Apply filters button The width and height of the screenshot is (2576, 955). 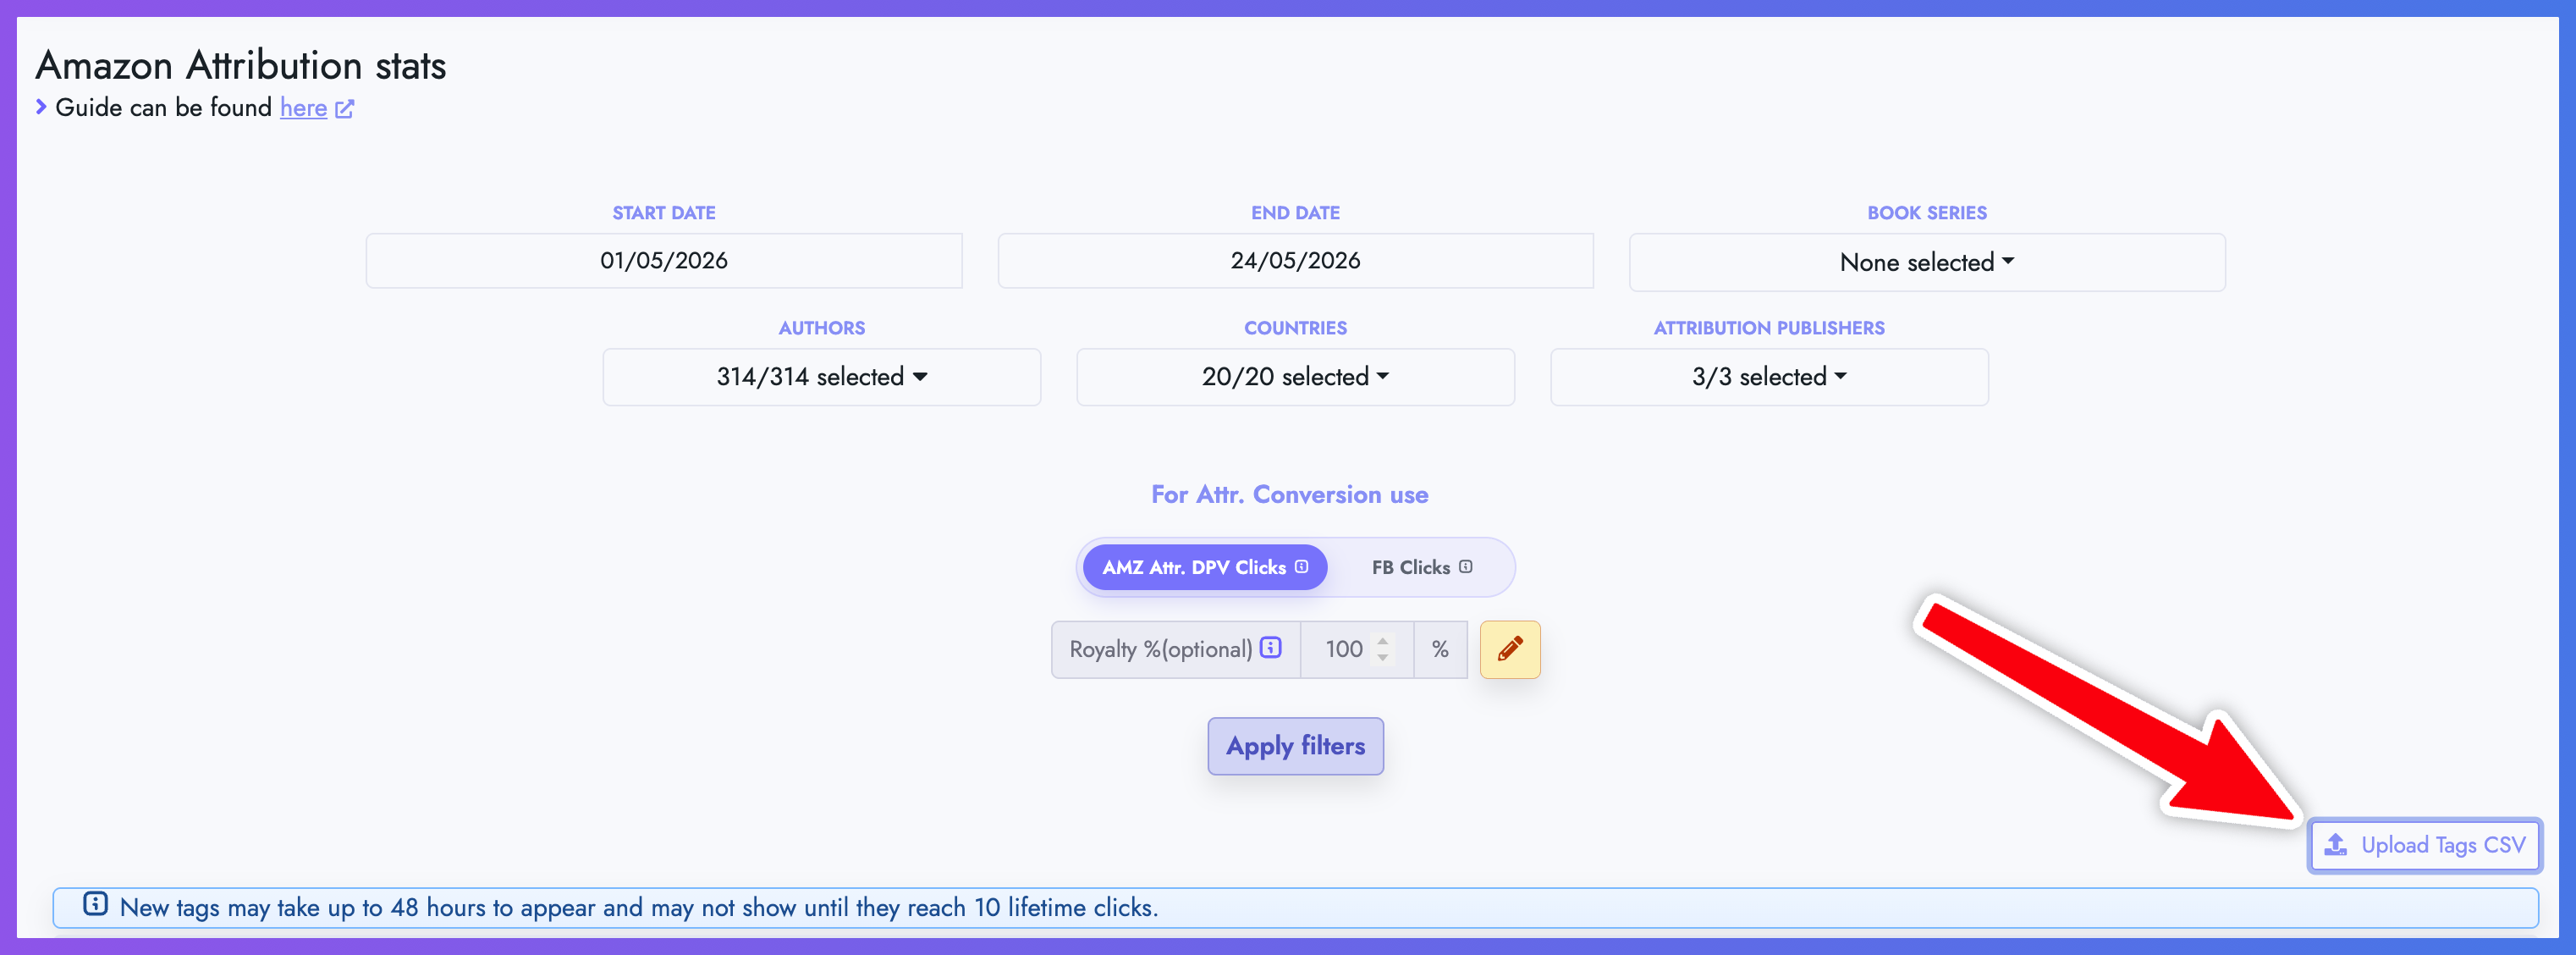(x=1295, y=746)
